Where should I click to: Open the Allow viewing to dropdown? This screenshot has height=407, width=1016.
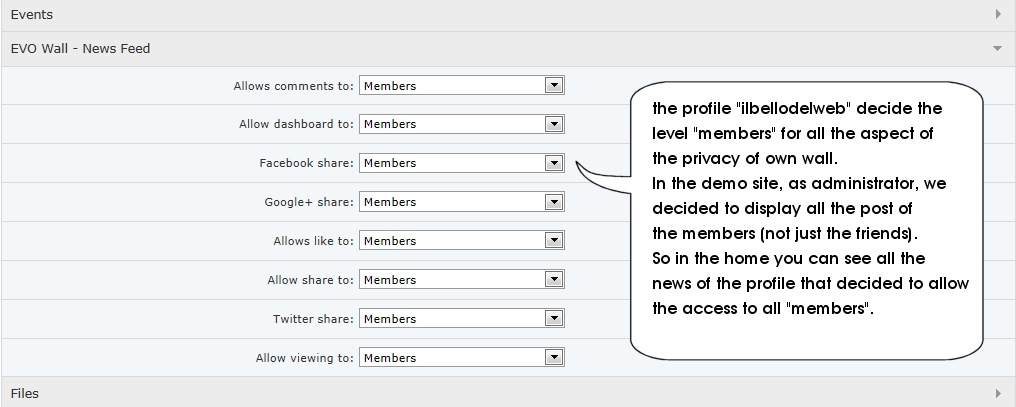tap(452, 358)
